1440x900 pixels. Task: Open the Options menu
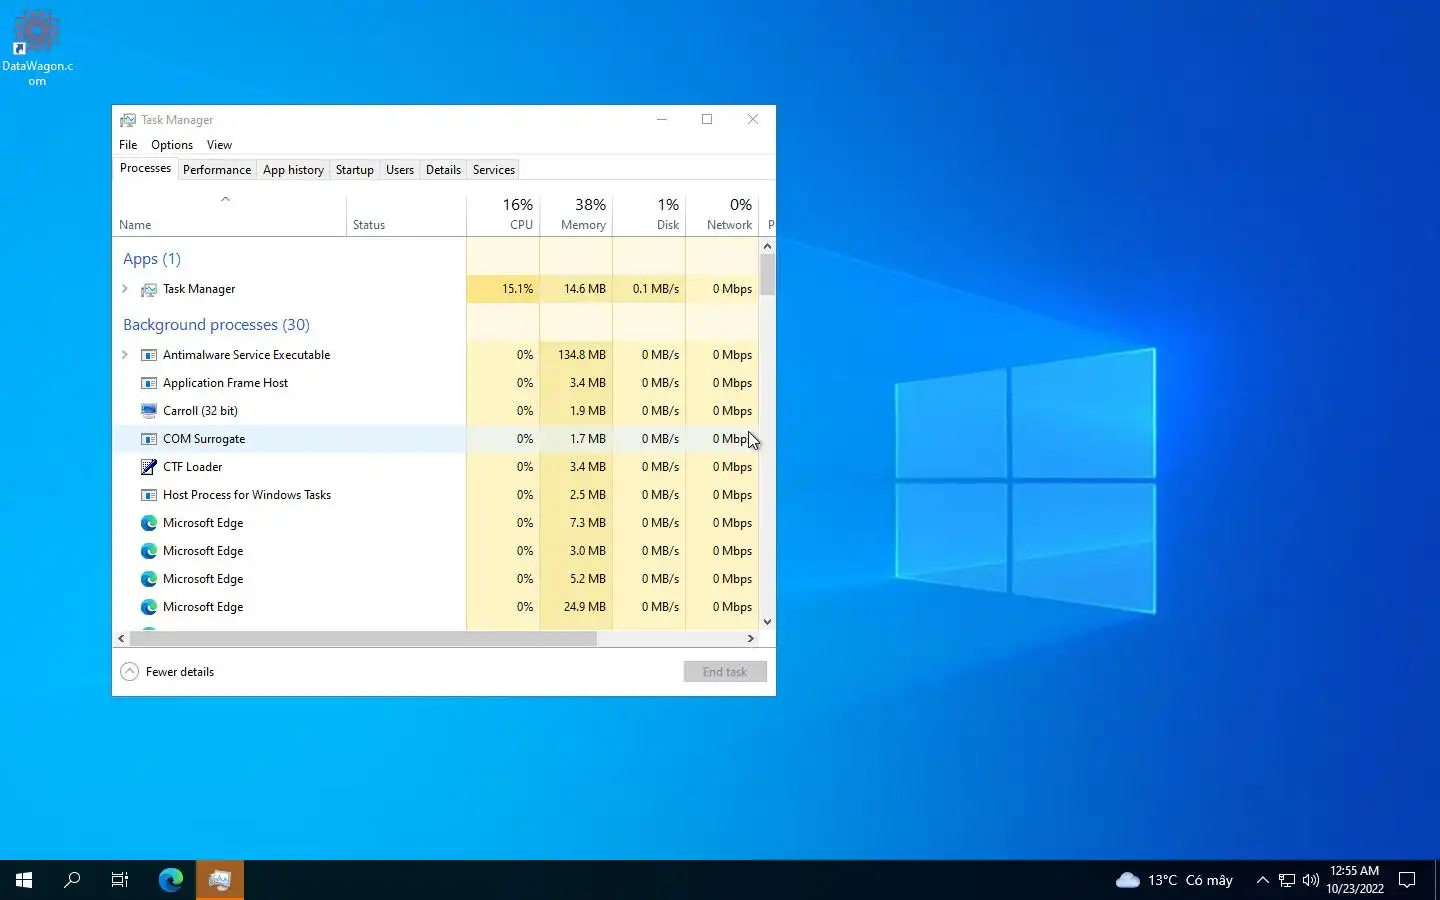[172, 145]
